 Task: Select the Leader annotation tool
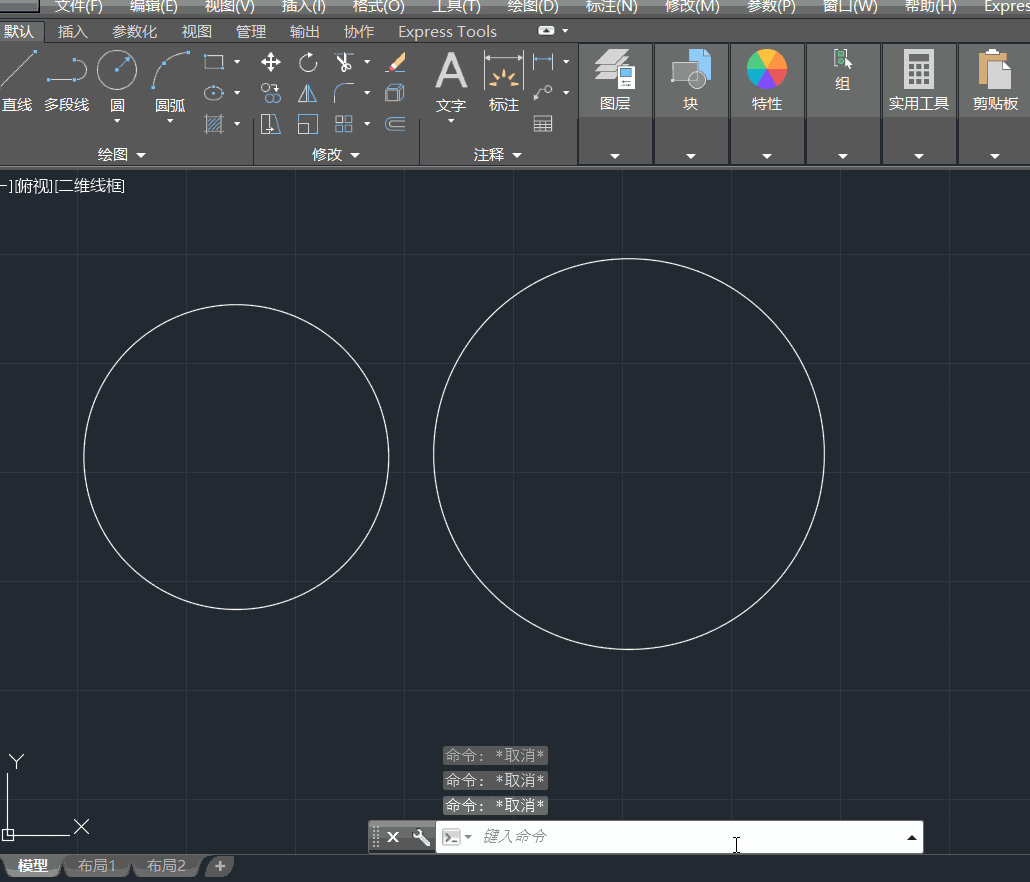pyautogui.click(x=543, y=93)
